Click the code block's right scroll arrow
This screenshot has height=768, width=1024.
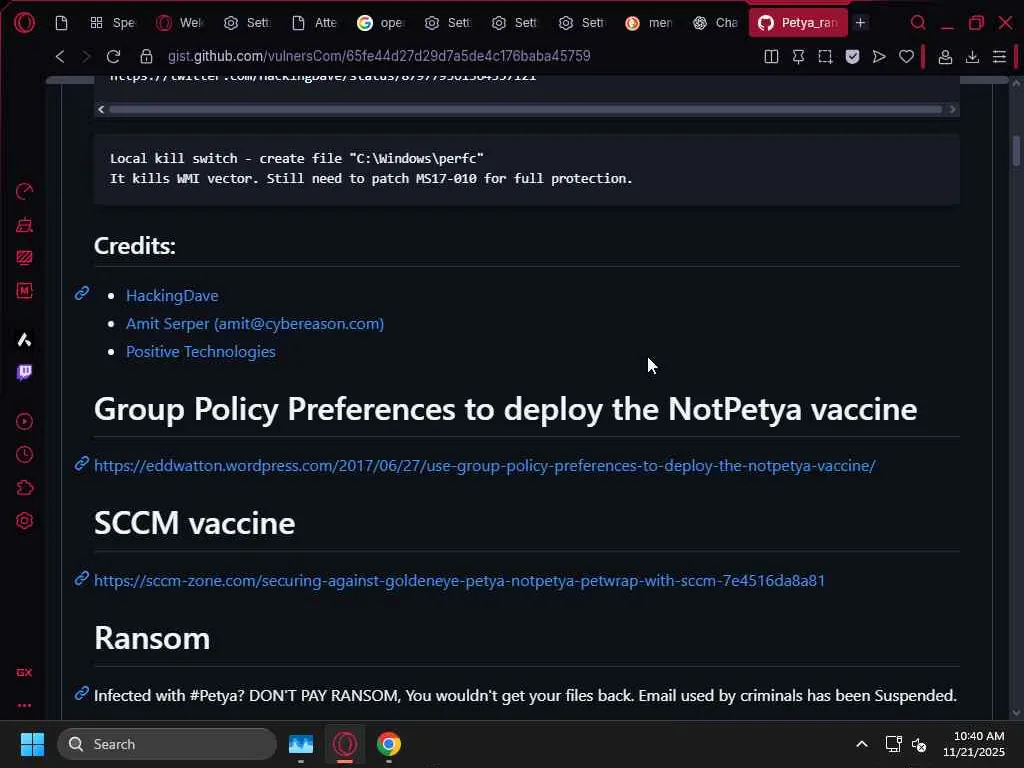tap(952, 109)
